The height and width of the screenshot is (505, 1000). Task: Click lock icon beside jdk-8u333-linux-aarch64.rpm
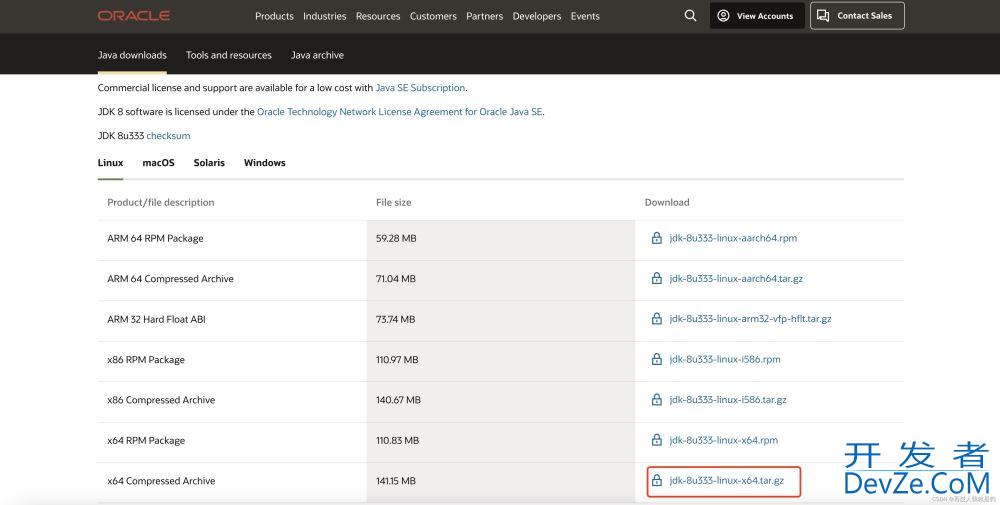(x=656, y=238)
